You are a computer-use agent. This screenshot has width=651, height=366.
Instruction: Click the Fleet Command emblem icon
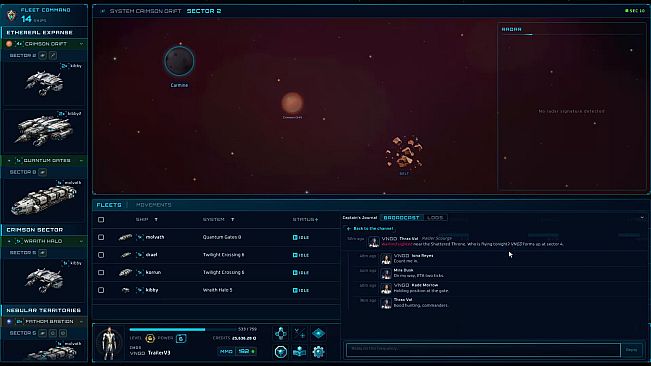click(11, 15)
